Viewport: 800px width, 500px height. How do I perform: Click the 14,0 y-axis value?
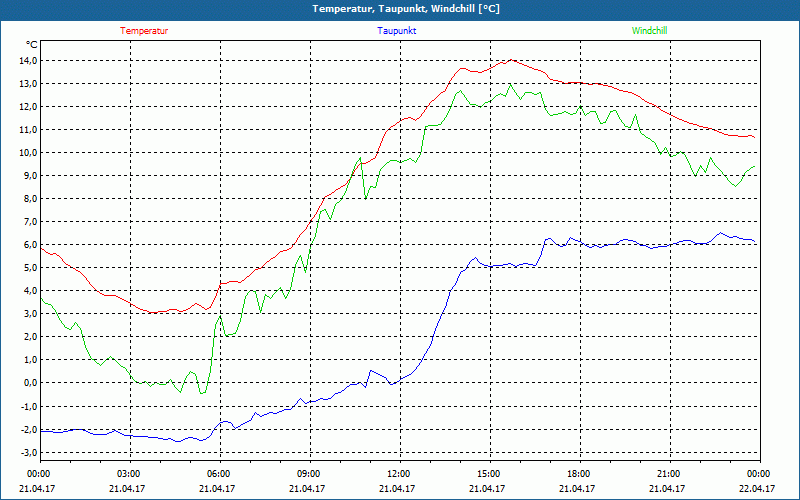tap(29, 61)
